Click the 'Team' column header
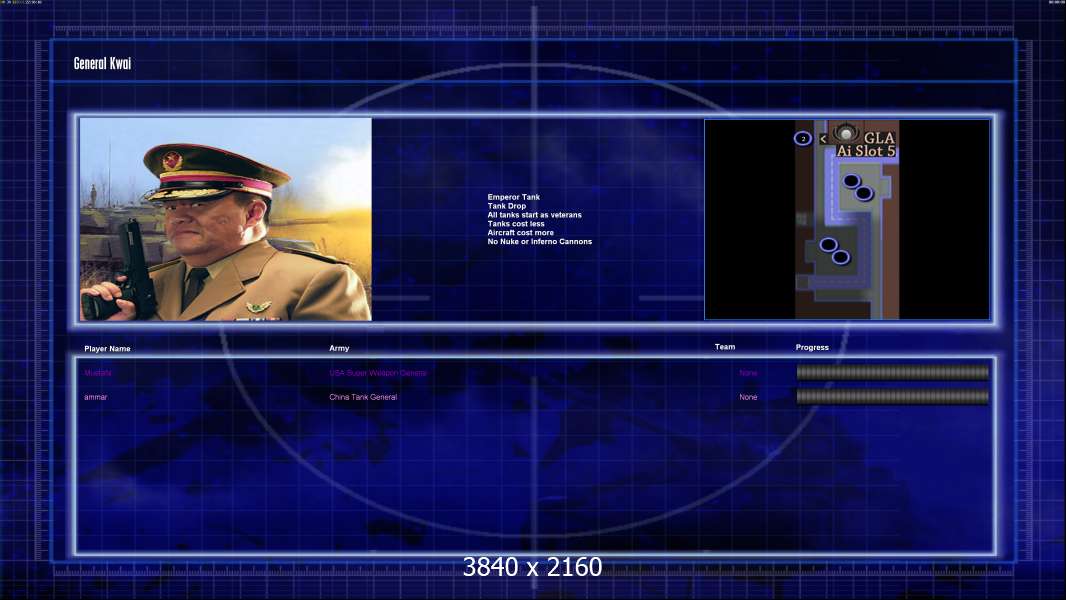This screenshot has height=600, width=1066. tap(725, 347)
